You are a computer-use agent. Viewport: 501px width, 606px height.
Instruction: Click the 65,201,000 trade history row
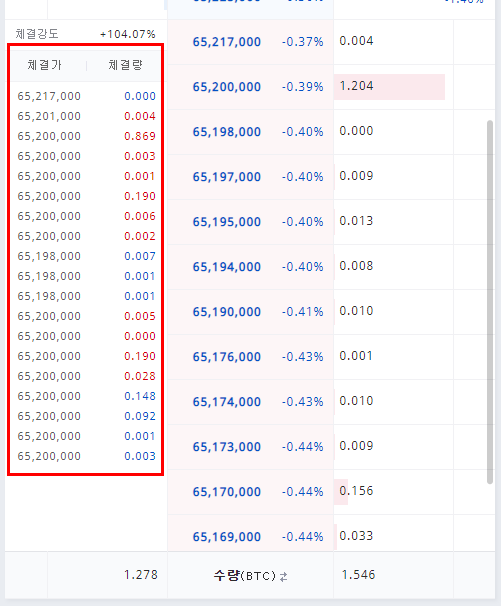pyautogui.click(x=86, y=116)
